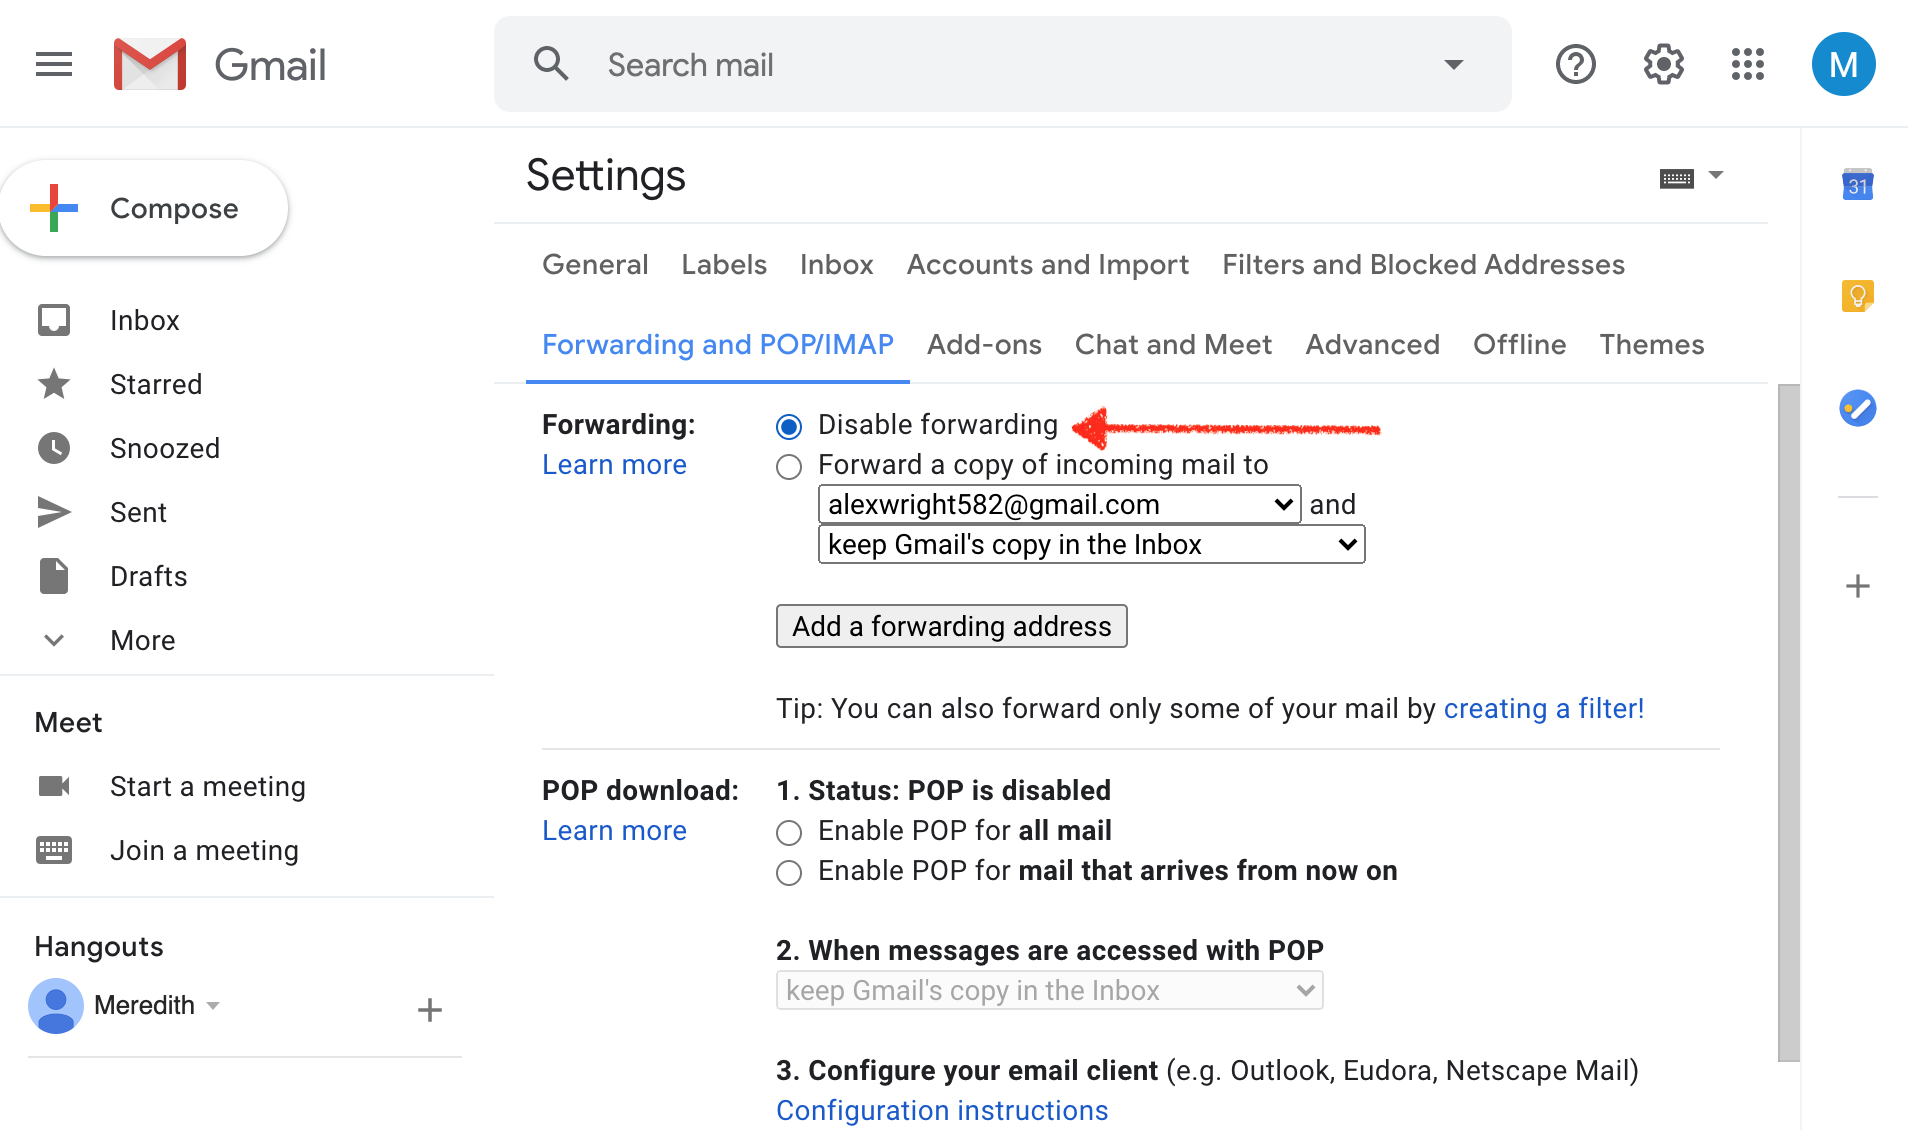Screen dimensions: 1908x1130
Task: Click the Starred star icon
Action: [x=54, y=384]
